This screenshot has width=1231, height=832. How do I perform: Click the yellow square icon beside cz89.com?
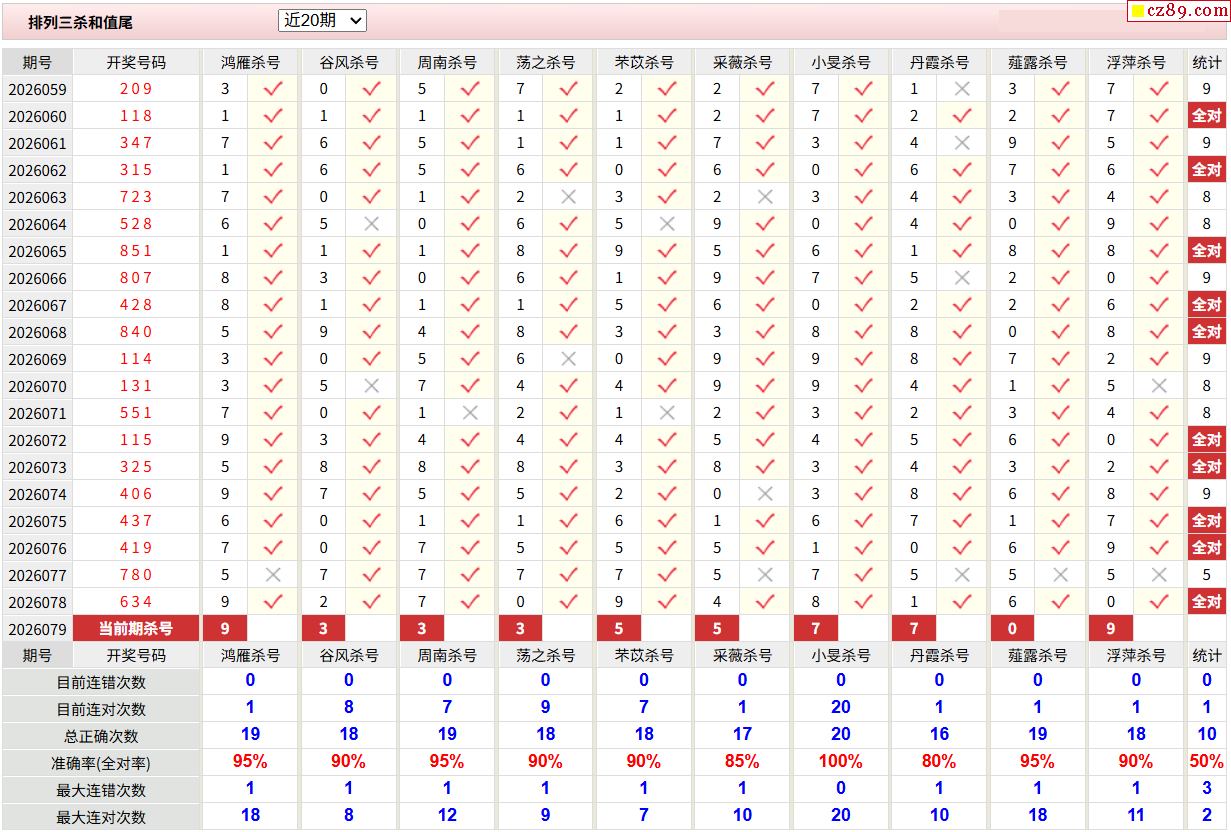click(1138, 12)
